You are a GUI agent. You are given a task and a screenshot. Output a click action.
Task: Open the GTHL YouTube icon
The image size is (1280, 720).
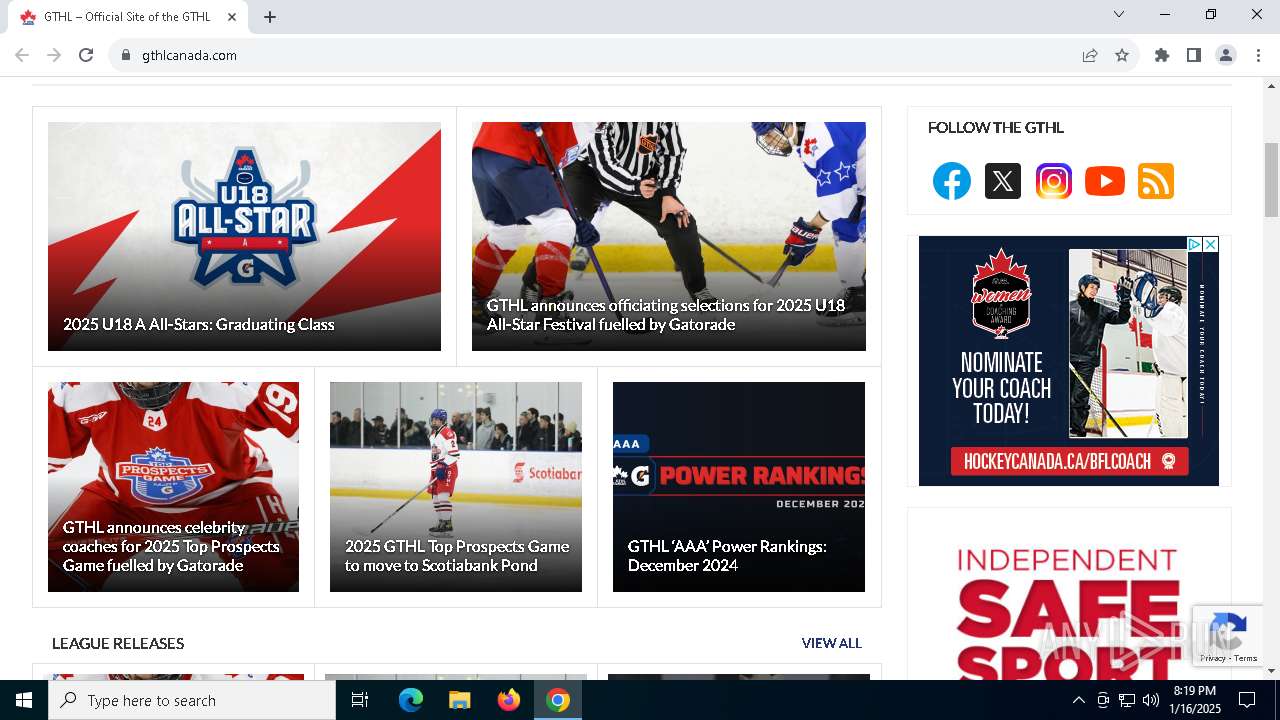click(x=1104, y=181)
